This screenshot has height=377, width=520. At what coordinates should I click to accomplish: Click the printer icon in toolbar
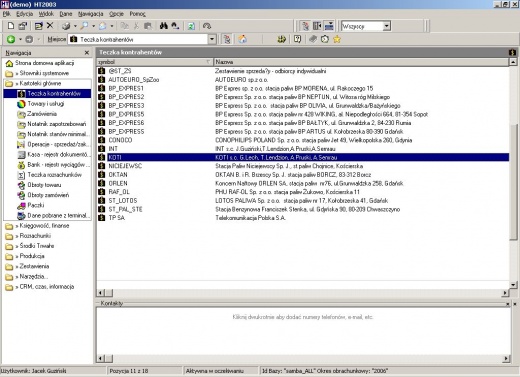66,26
